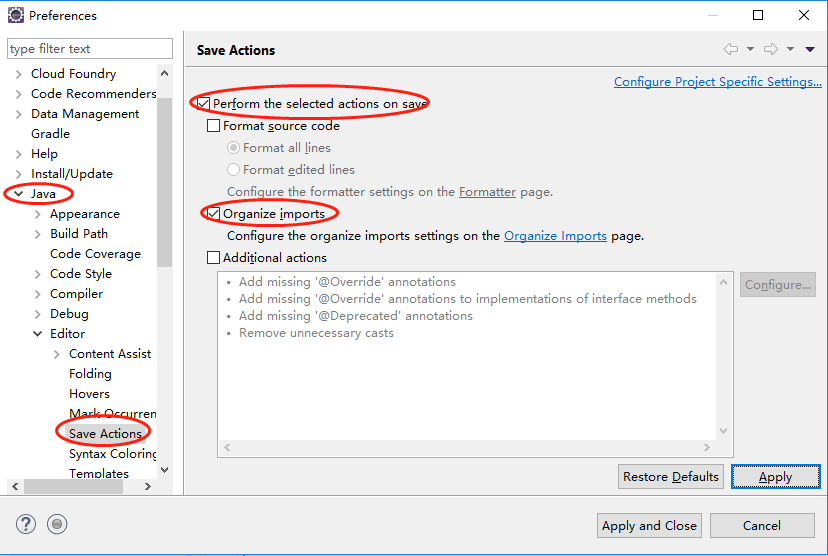Select the Folding preference page
Screen dimensions: 828x556
(x=90, y=374)
